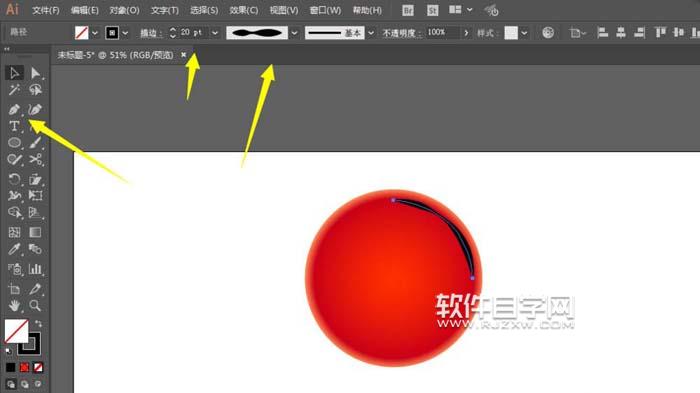Select the Curvature tool
Screen dimensions: 700x393
coord(35,109)
